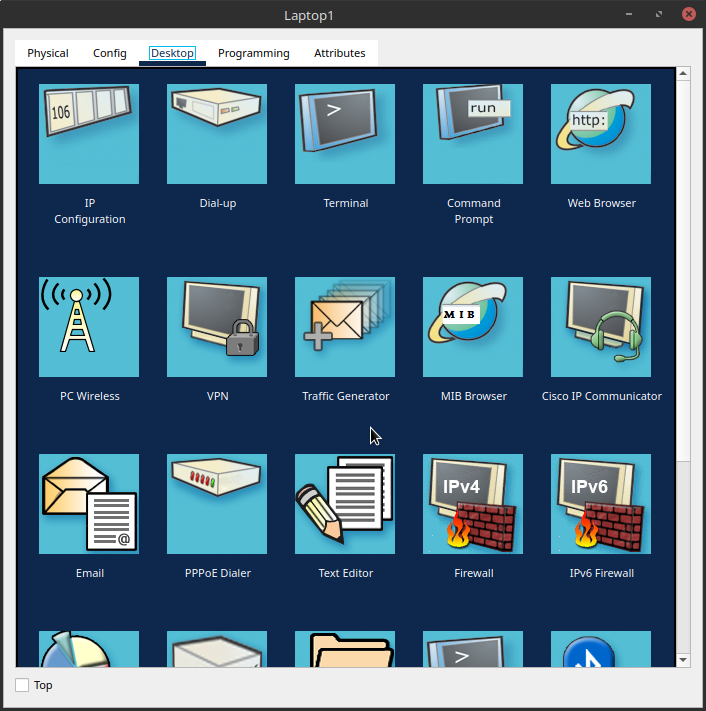Open the IPv4 Firewall settings
This screenshot has height=711, width=706.
(473, 504)
